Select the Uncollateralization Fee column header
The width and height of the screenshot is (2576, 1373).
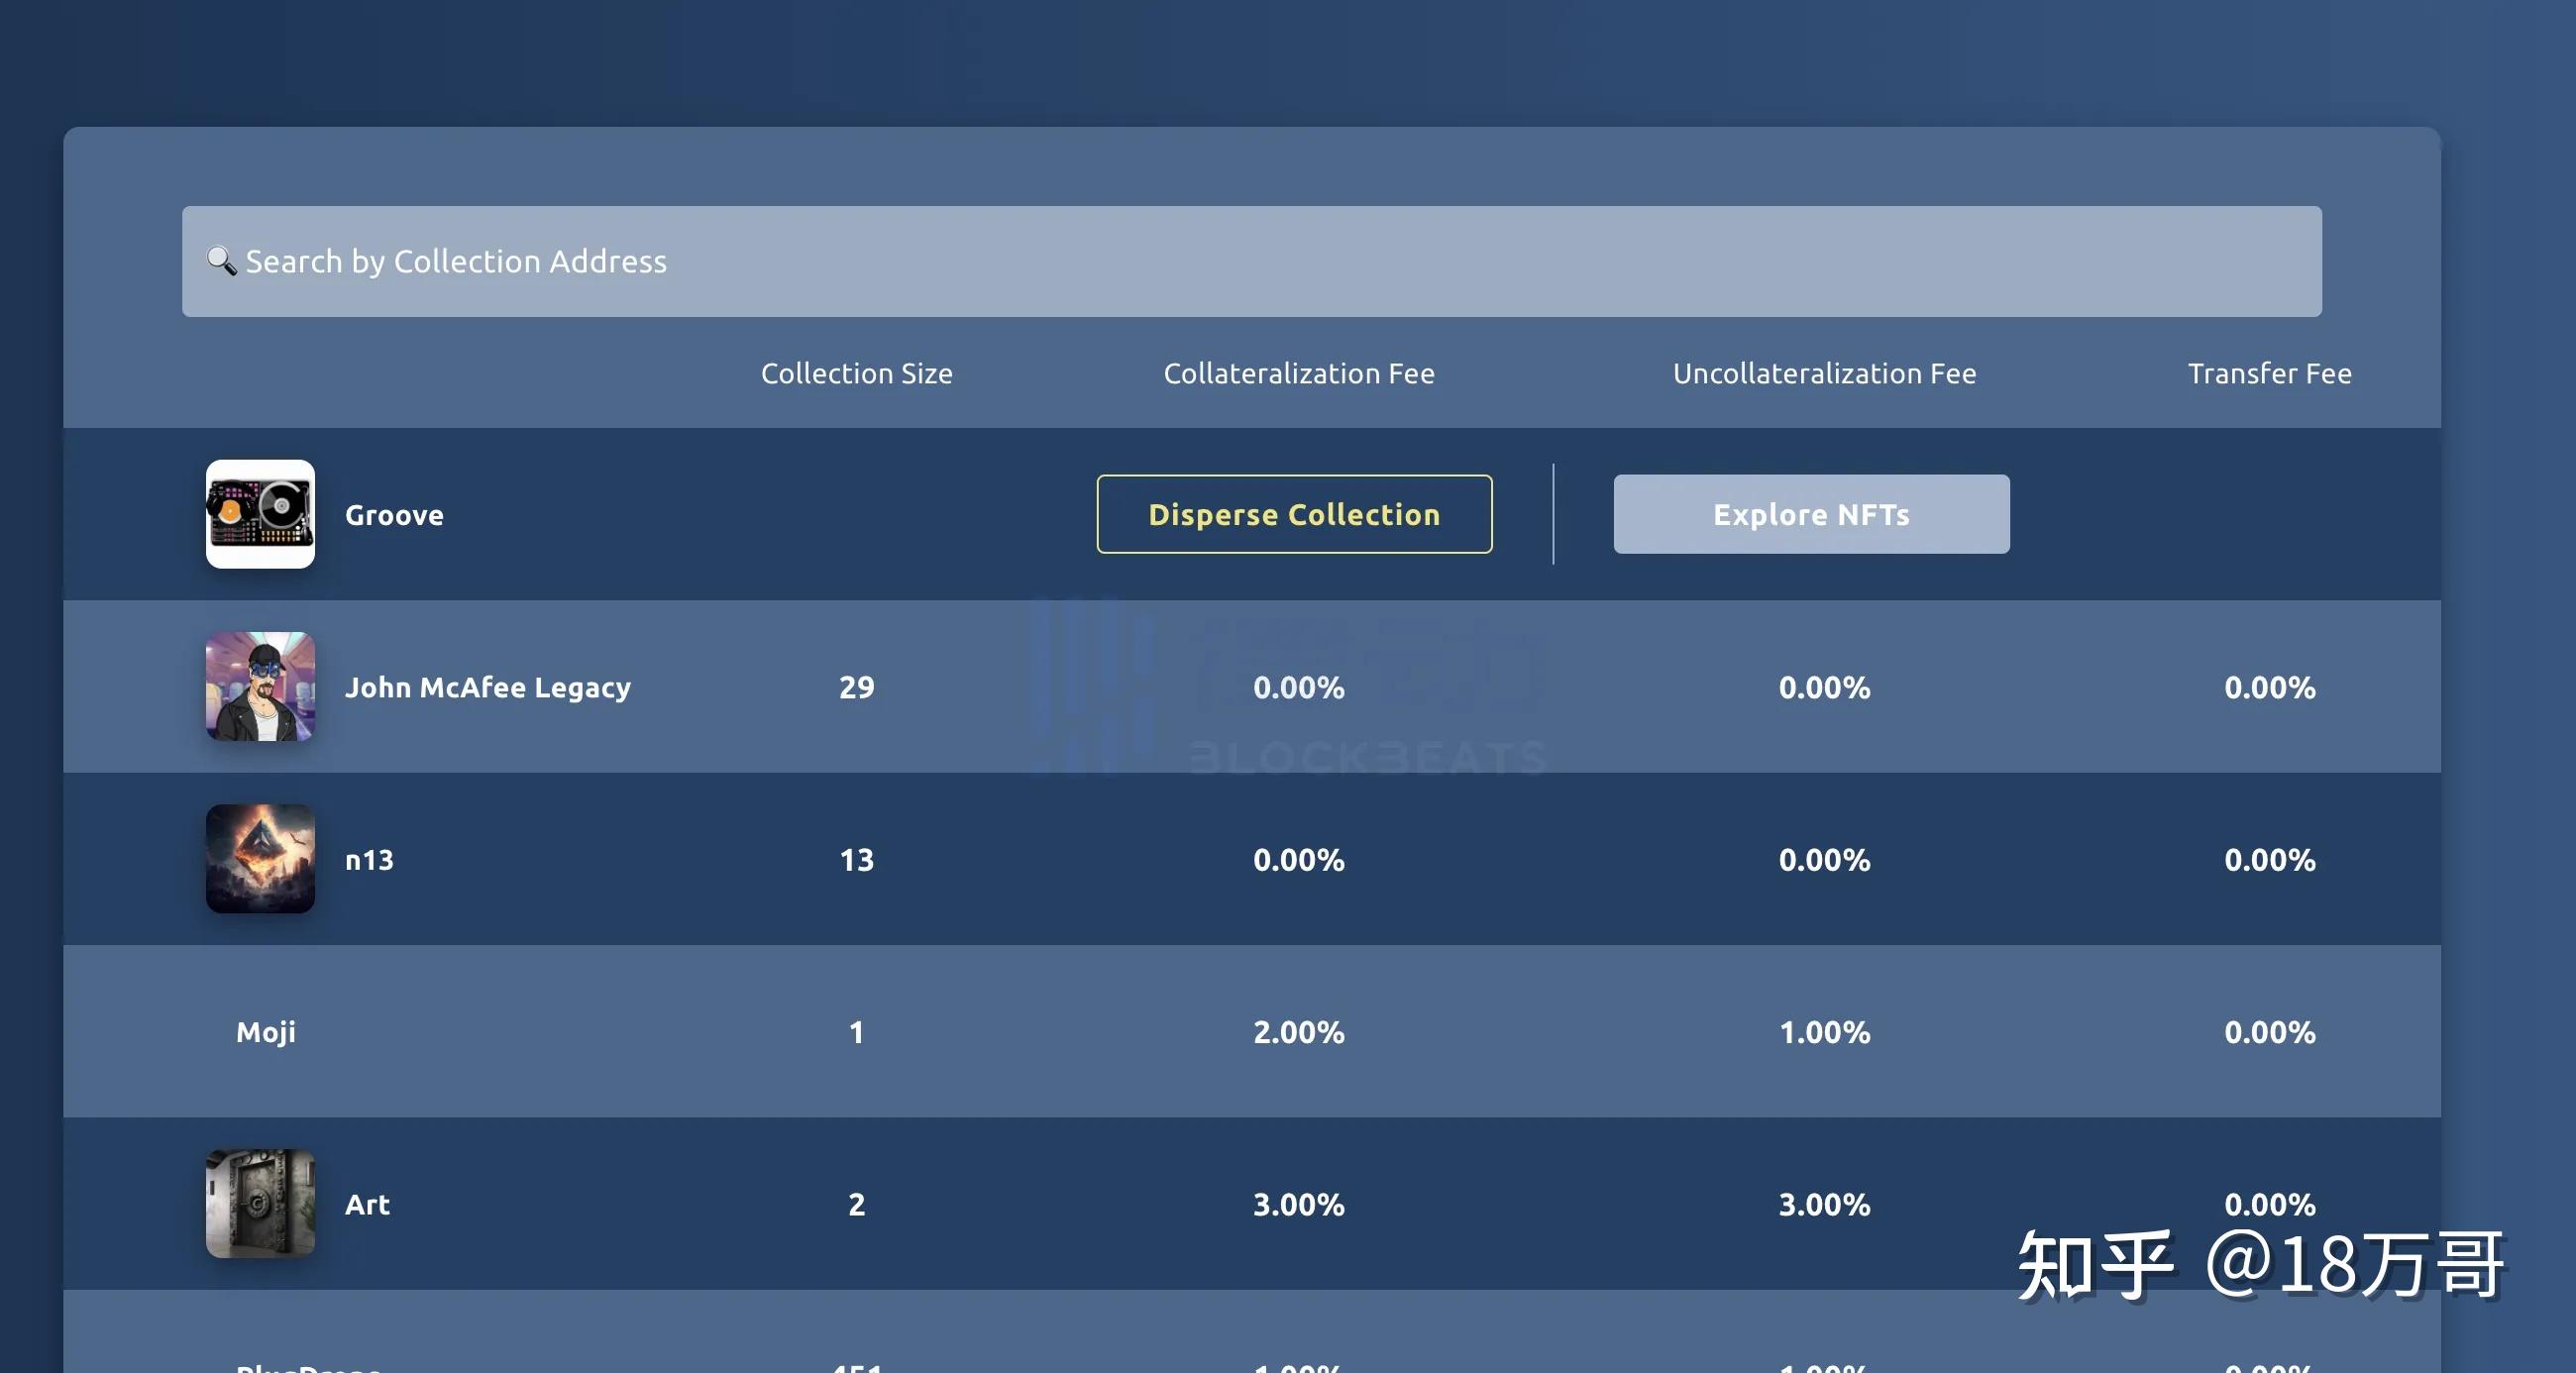tap(1823, 373)
